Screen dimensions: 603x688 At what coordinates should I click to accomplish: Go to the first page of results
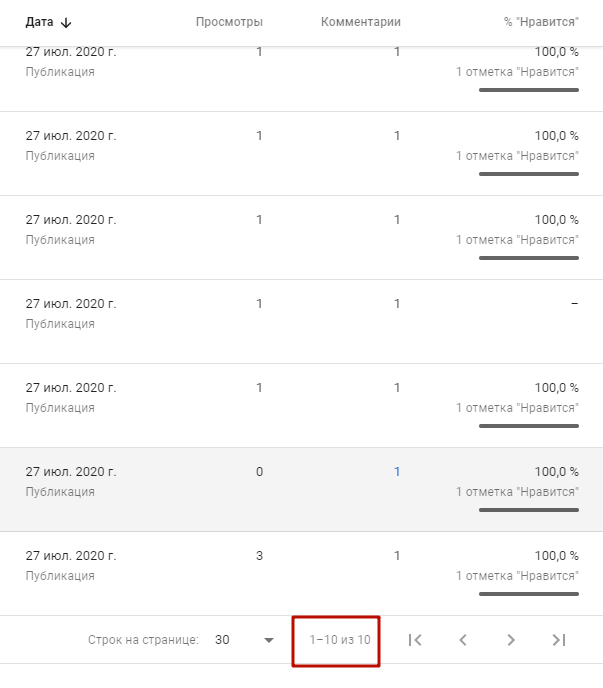tap(415, 640)
